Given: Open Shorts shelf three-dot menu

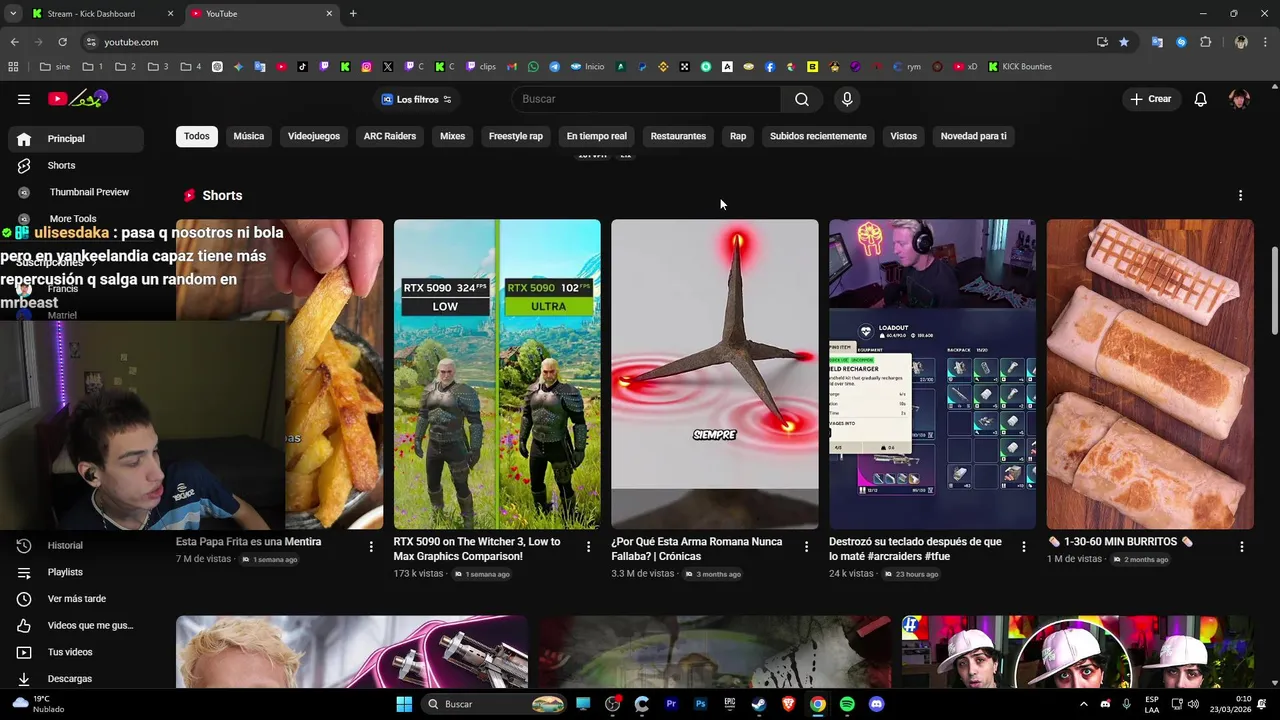Looking at the screenshot, I should (1240, 195).
